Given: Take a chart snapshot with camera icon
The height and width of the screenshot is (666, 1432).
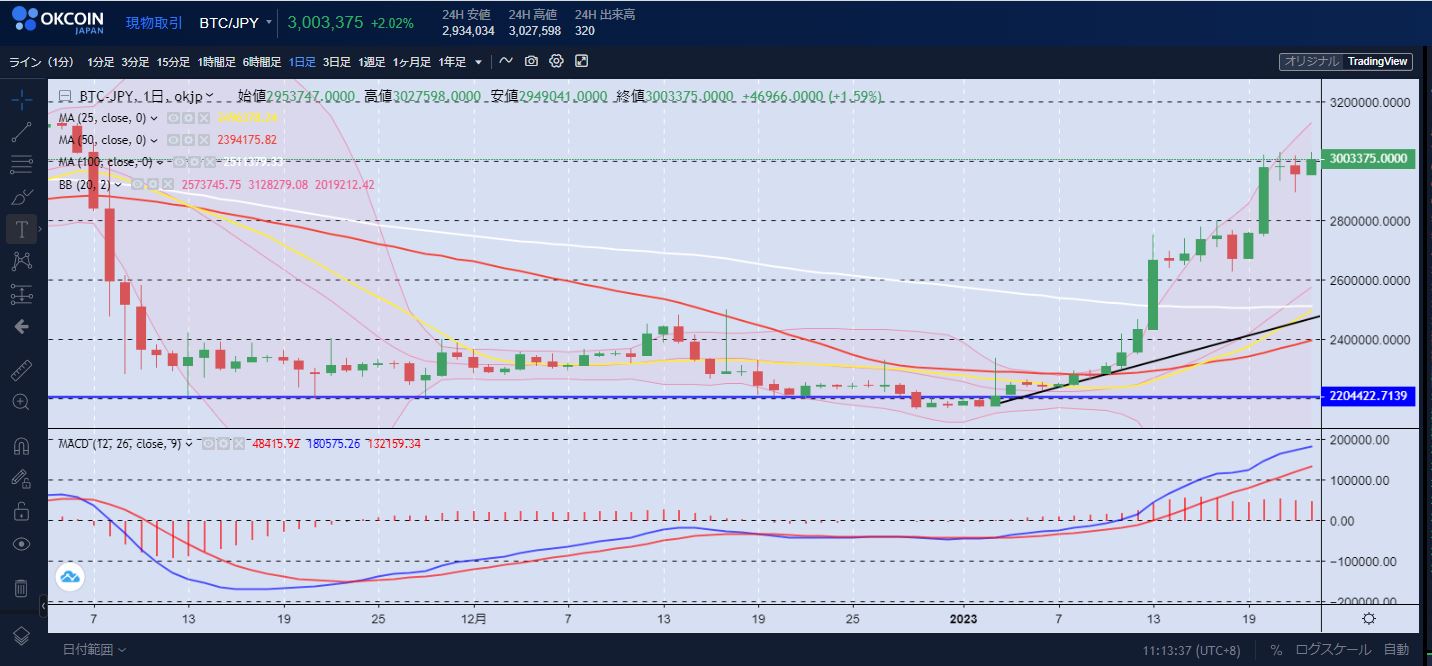Looking at the screenshot, I should click(531, 62).
